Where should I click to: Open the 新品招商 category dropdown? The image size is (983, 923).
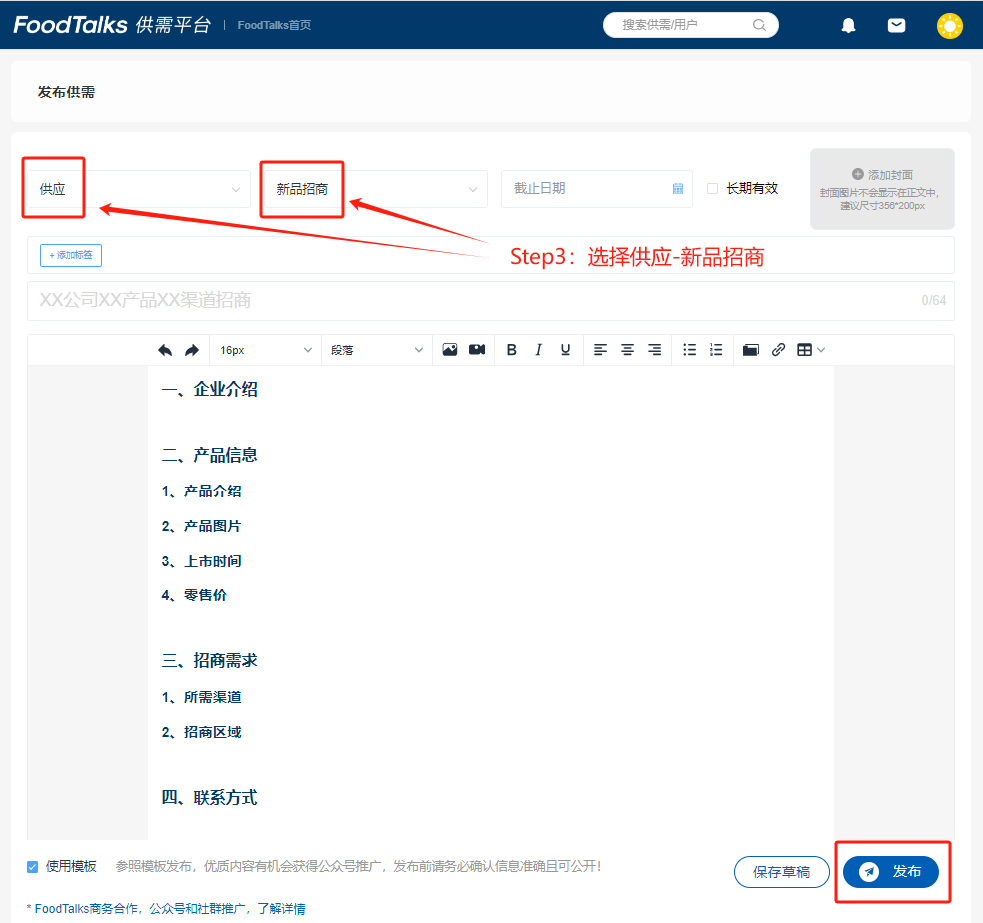click(x=374, y=188)
